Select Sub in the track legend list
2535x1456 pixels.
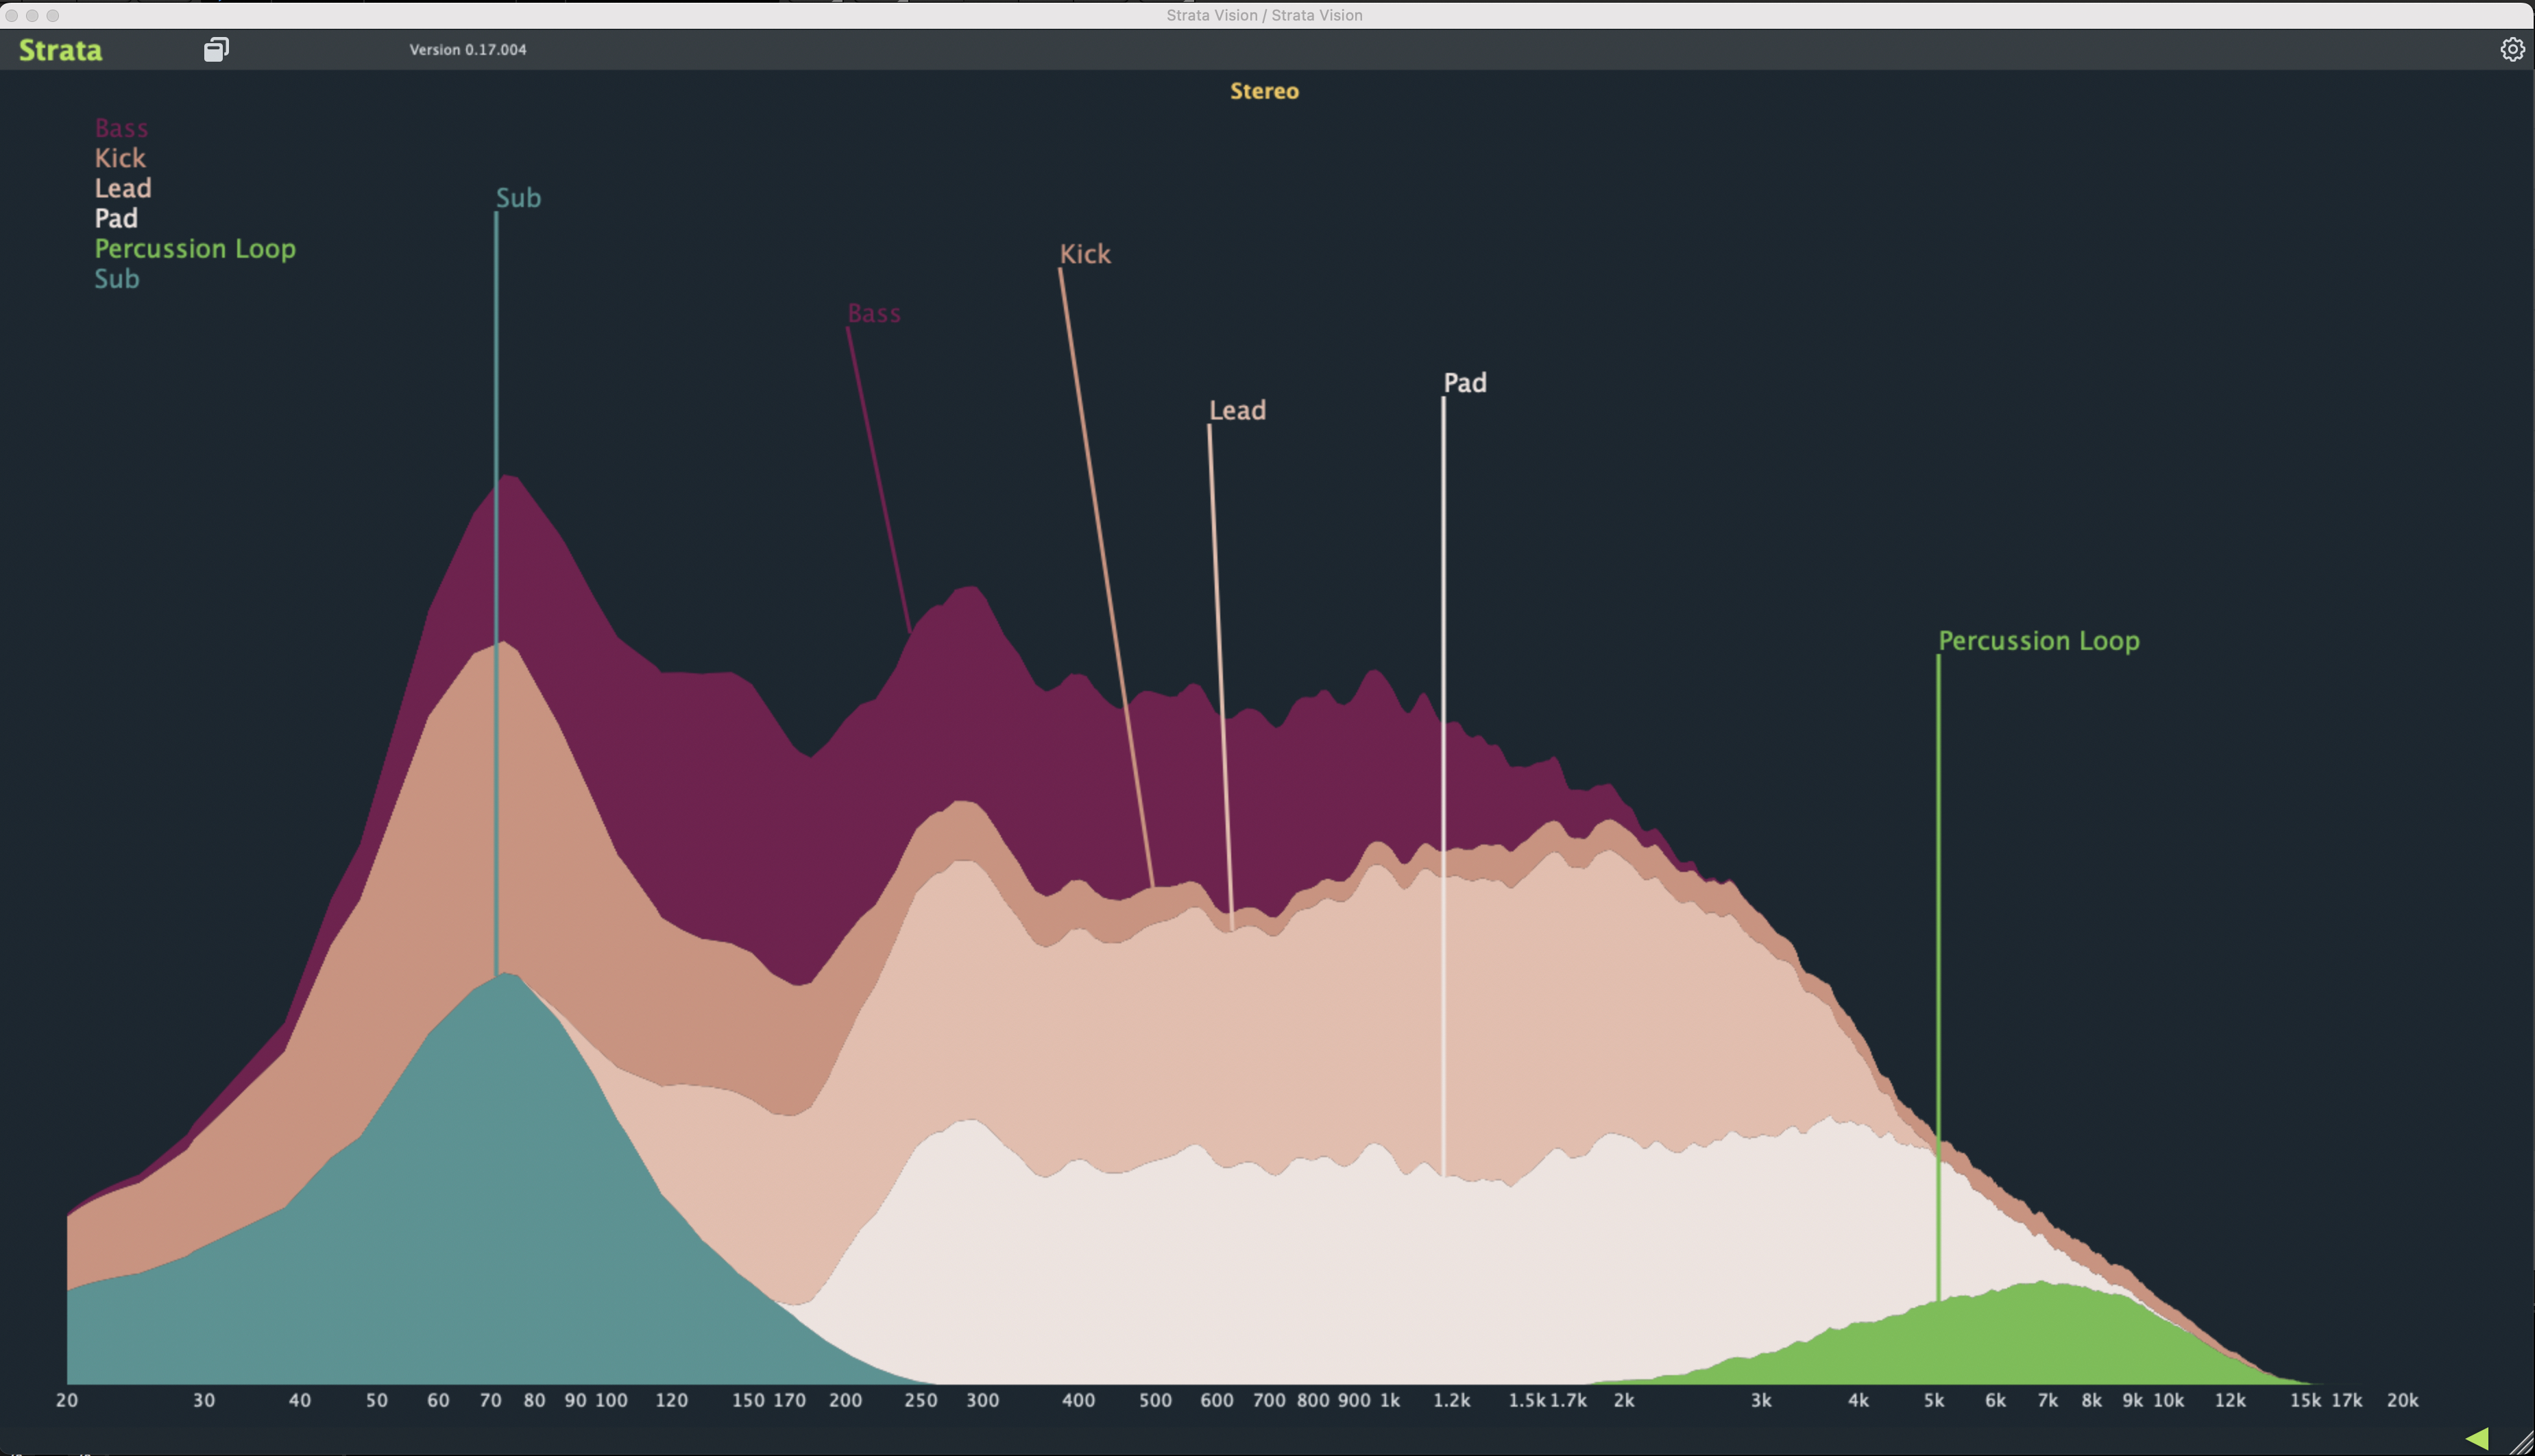click(117, 279)
